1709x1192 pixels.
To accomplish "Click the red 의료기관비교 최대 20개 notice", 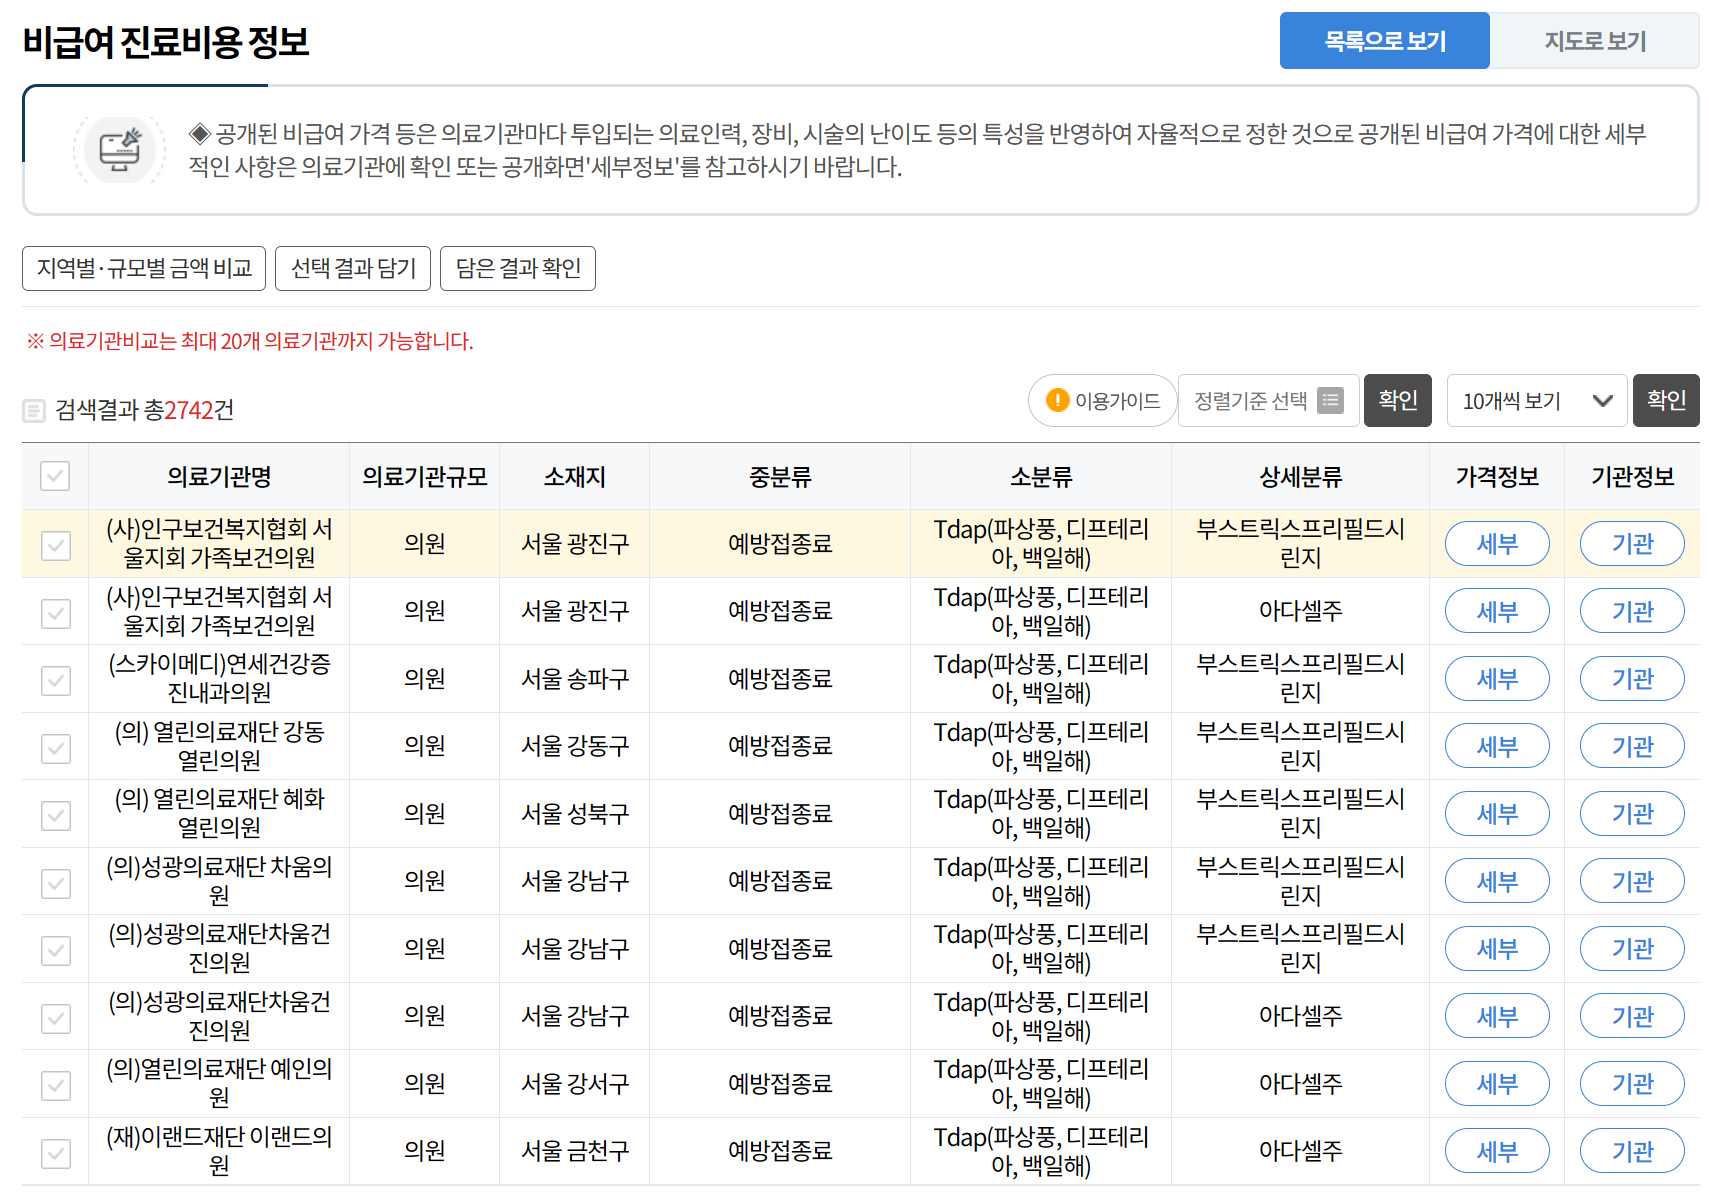I will tap(249, 341).
